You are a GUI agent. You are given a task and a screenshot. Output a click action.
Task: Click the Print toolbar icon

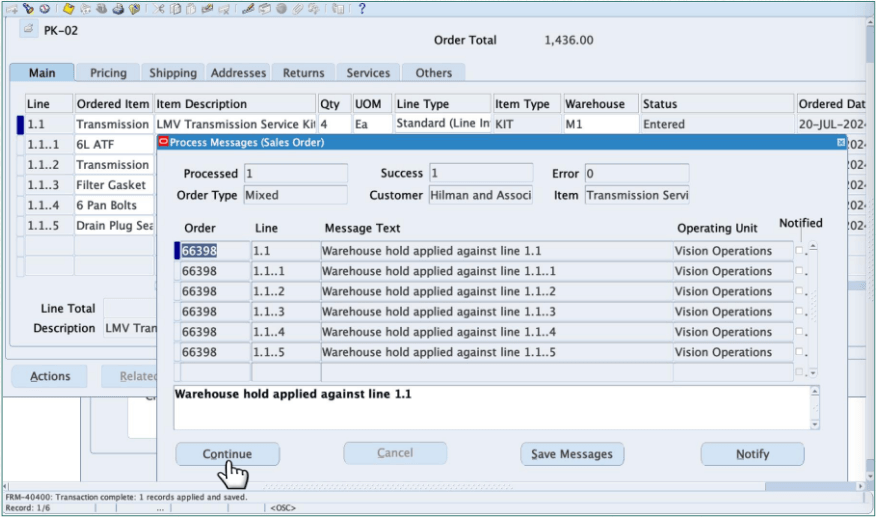point(118,9)
